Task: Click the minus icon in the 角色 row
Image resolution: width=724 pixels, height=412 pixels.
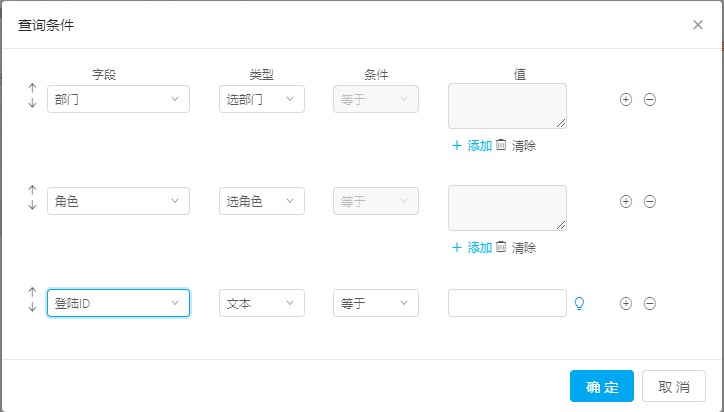Action: coord(649,201)
